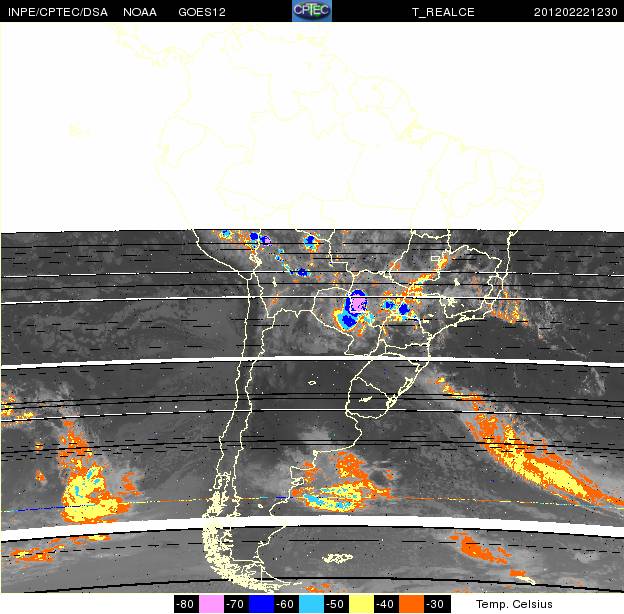Image resolution: width=624 pixels, height=614 pixels.
Task: Select the dark blue -70 to -60 swatch
Action: click(261, 604)
